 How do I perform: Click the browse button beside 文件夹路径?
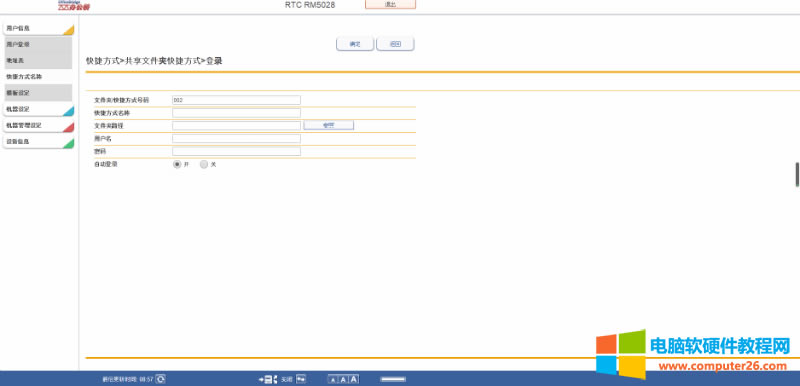point(329,125)
